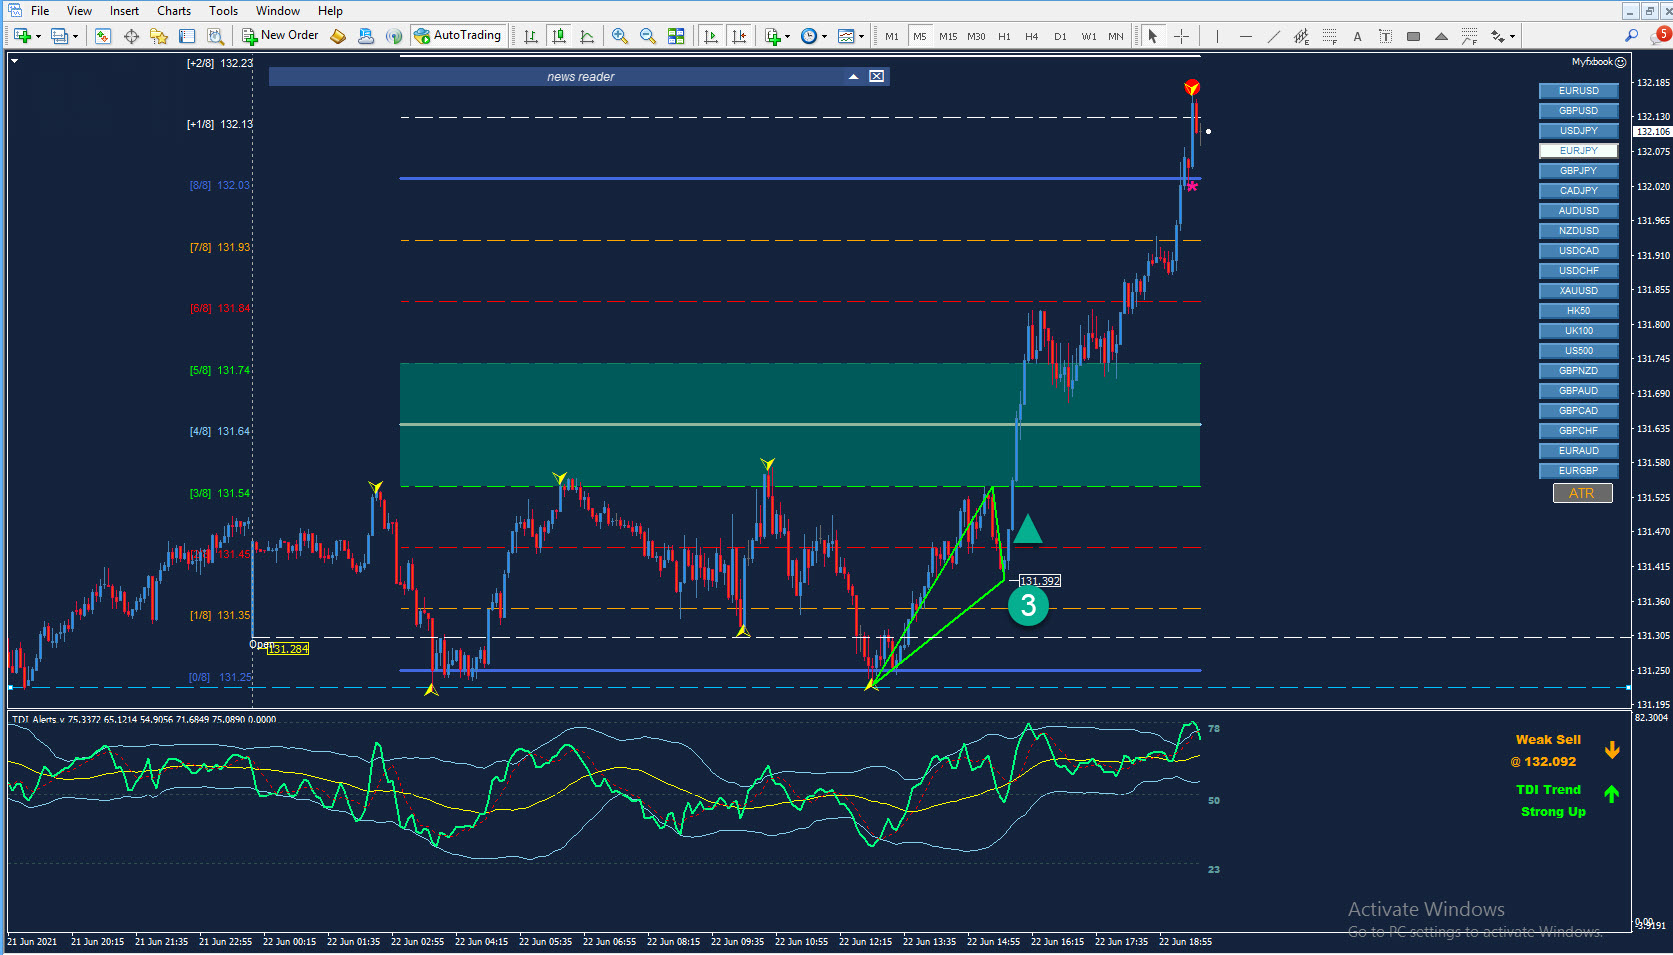Select the draw trendline tool

point(1273,36)
